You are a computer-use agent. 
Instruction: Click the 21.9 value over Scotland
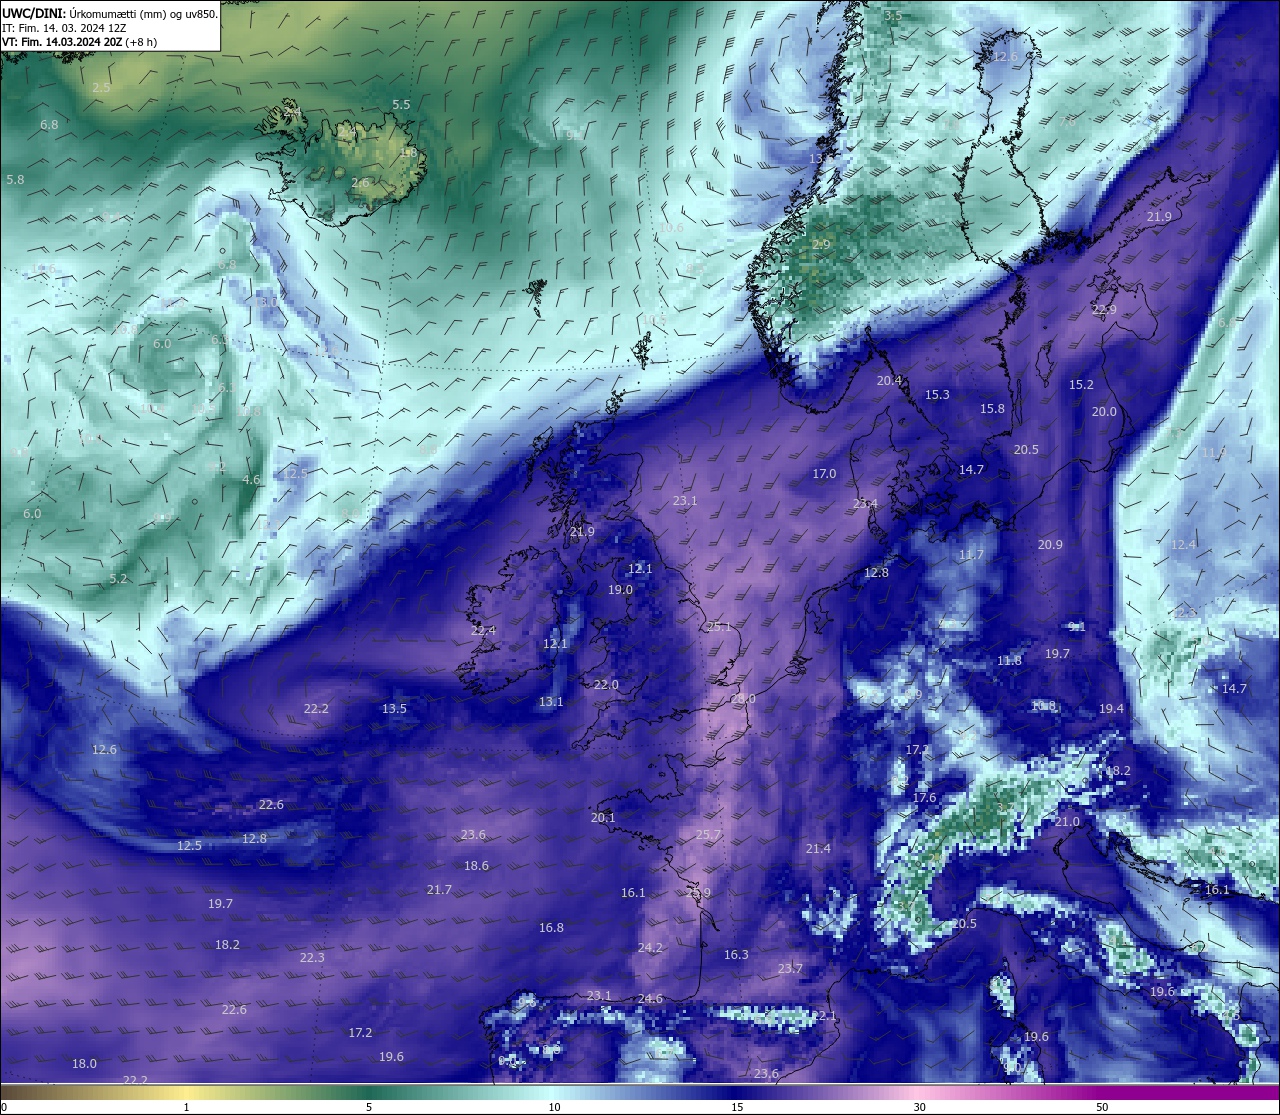pyautogui.click(x=582, y=532)
